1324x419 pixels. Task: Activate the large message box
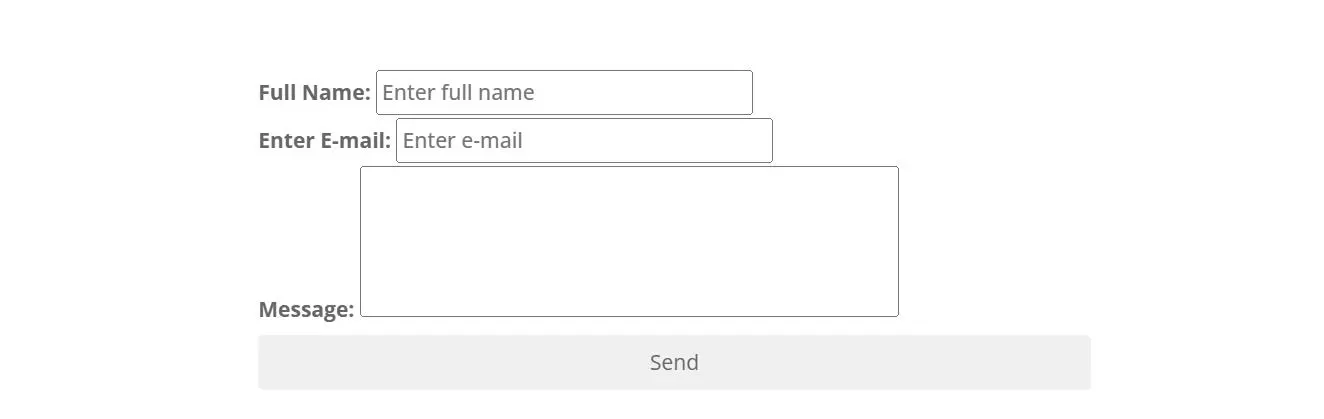(629, 241)
